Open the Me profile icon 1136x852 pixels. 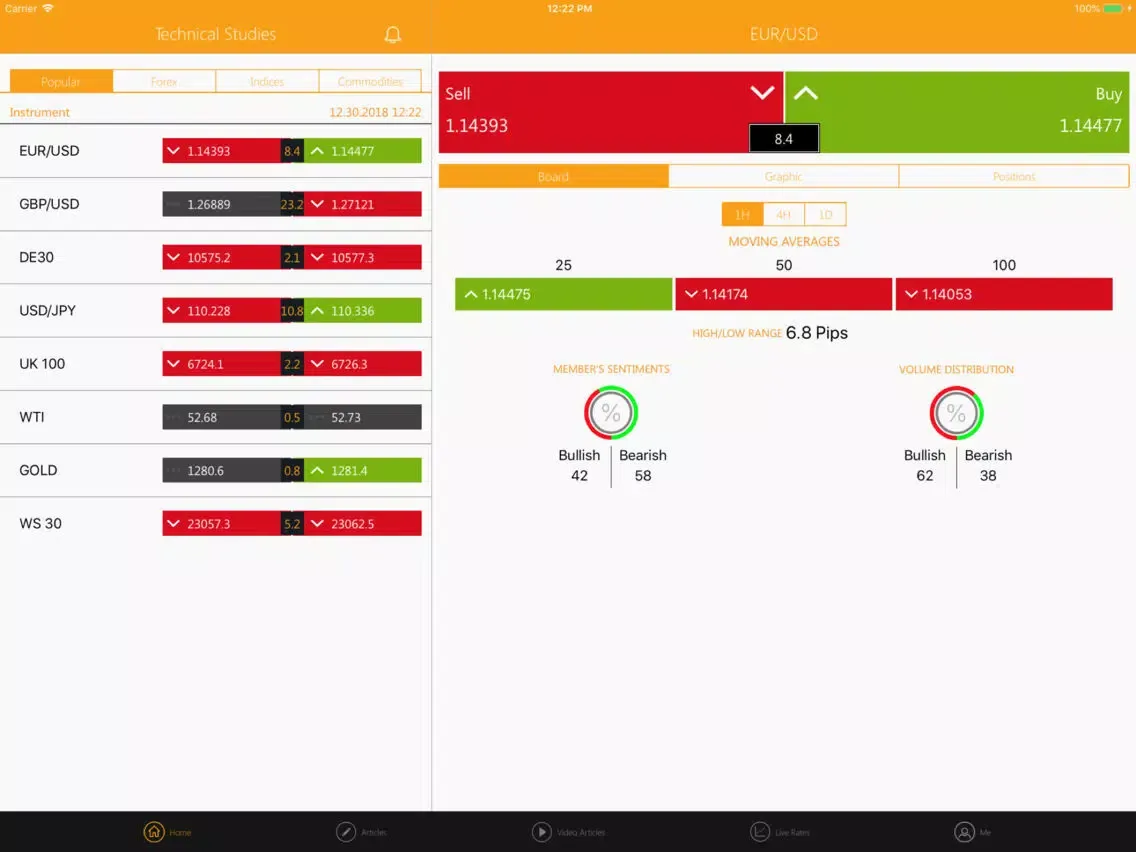(x=964, y=832)
